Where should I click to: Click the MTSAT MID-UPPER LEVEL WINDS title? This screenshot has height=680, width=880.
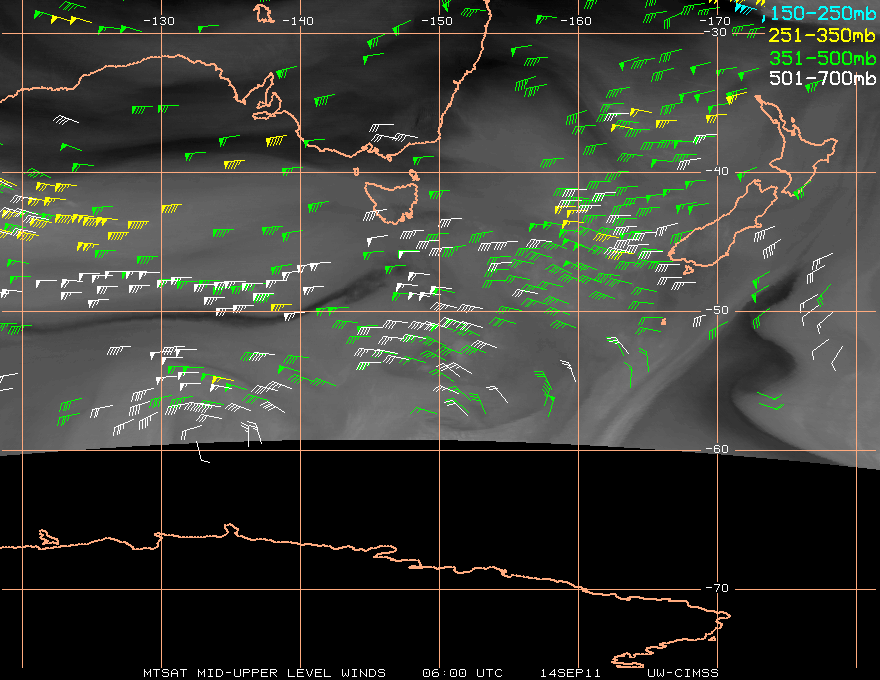[x=263, y=672]
